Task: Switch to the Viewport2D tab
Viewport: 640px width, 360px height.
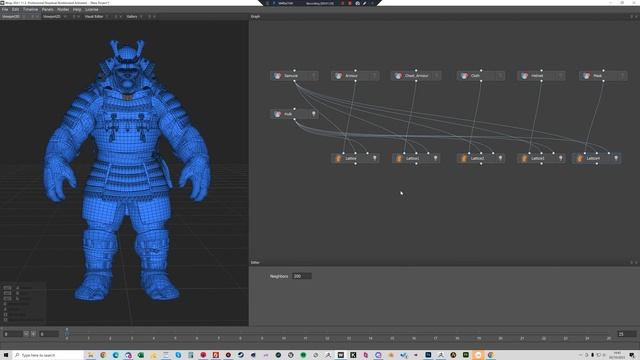Action: [52, 17]
